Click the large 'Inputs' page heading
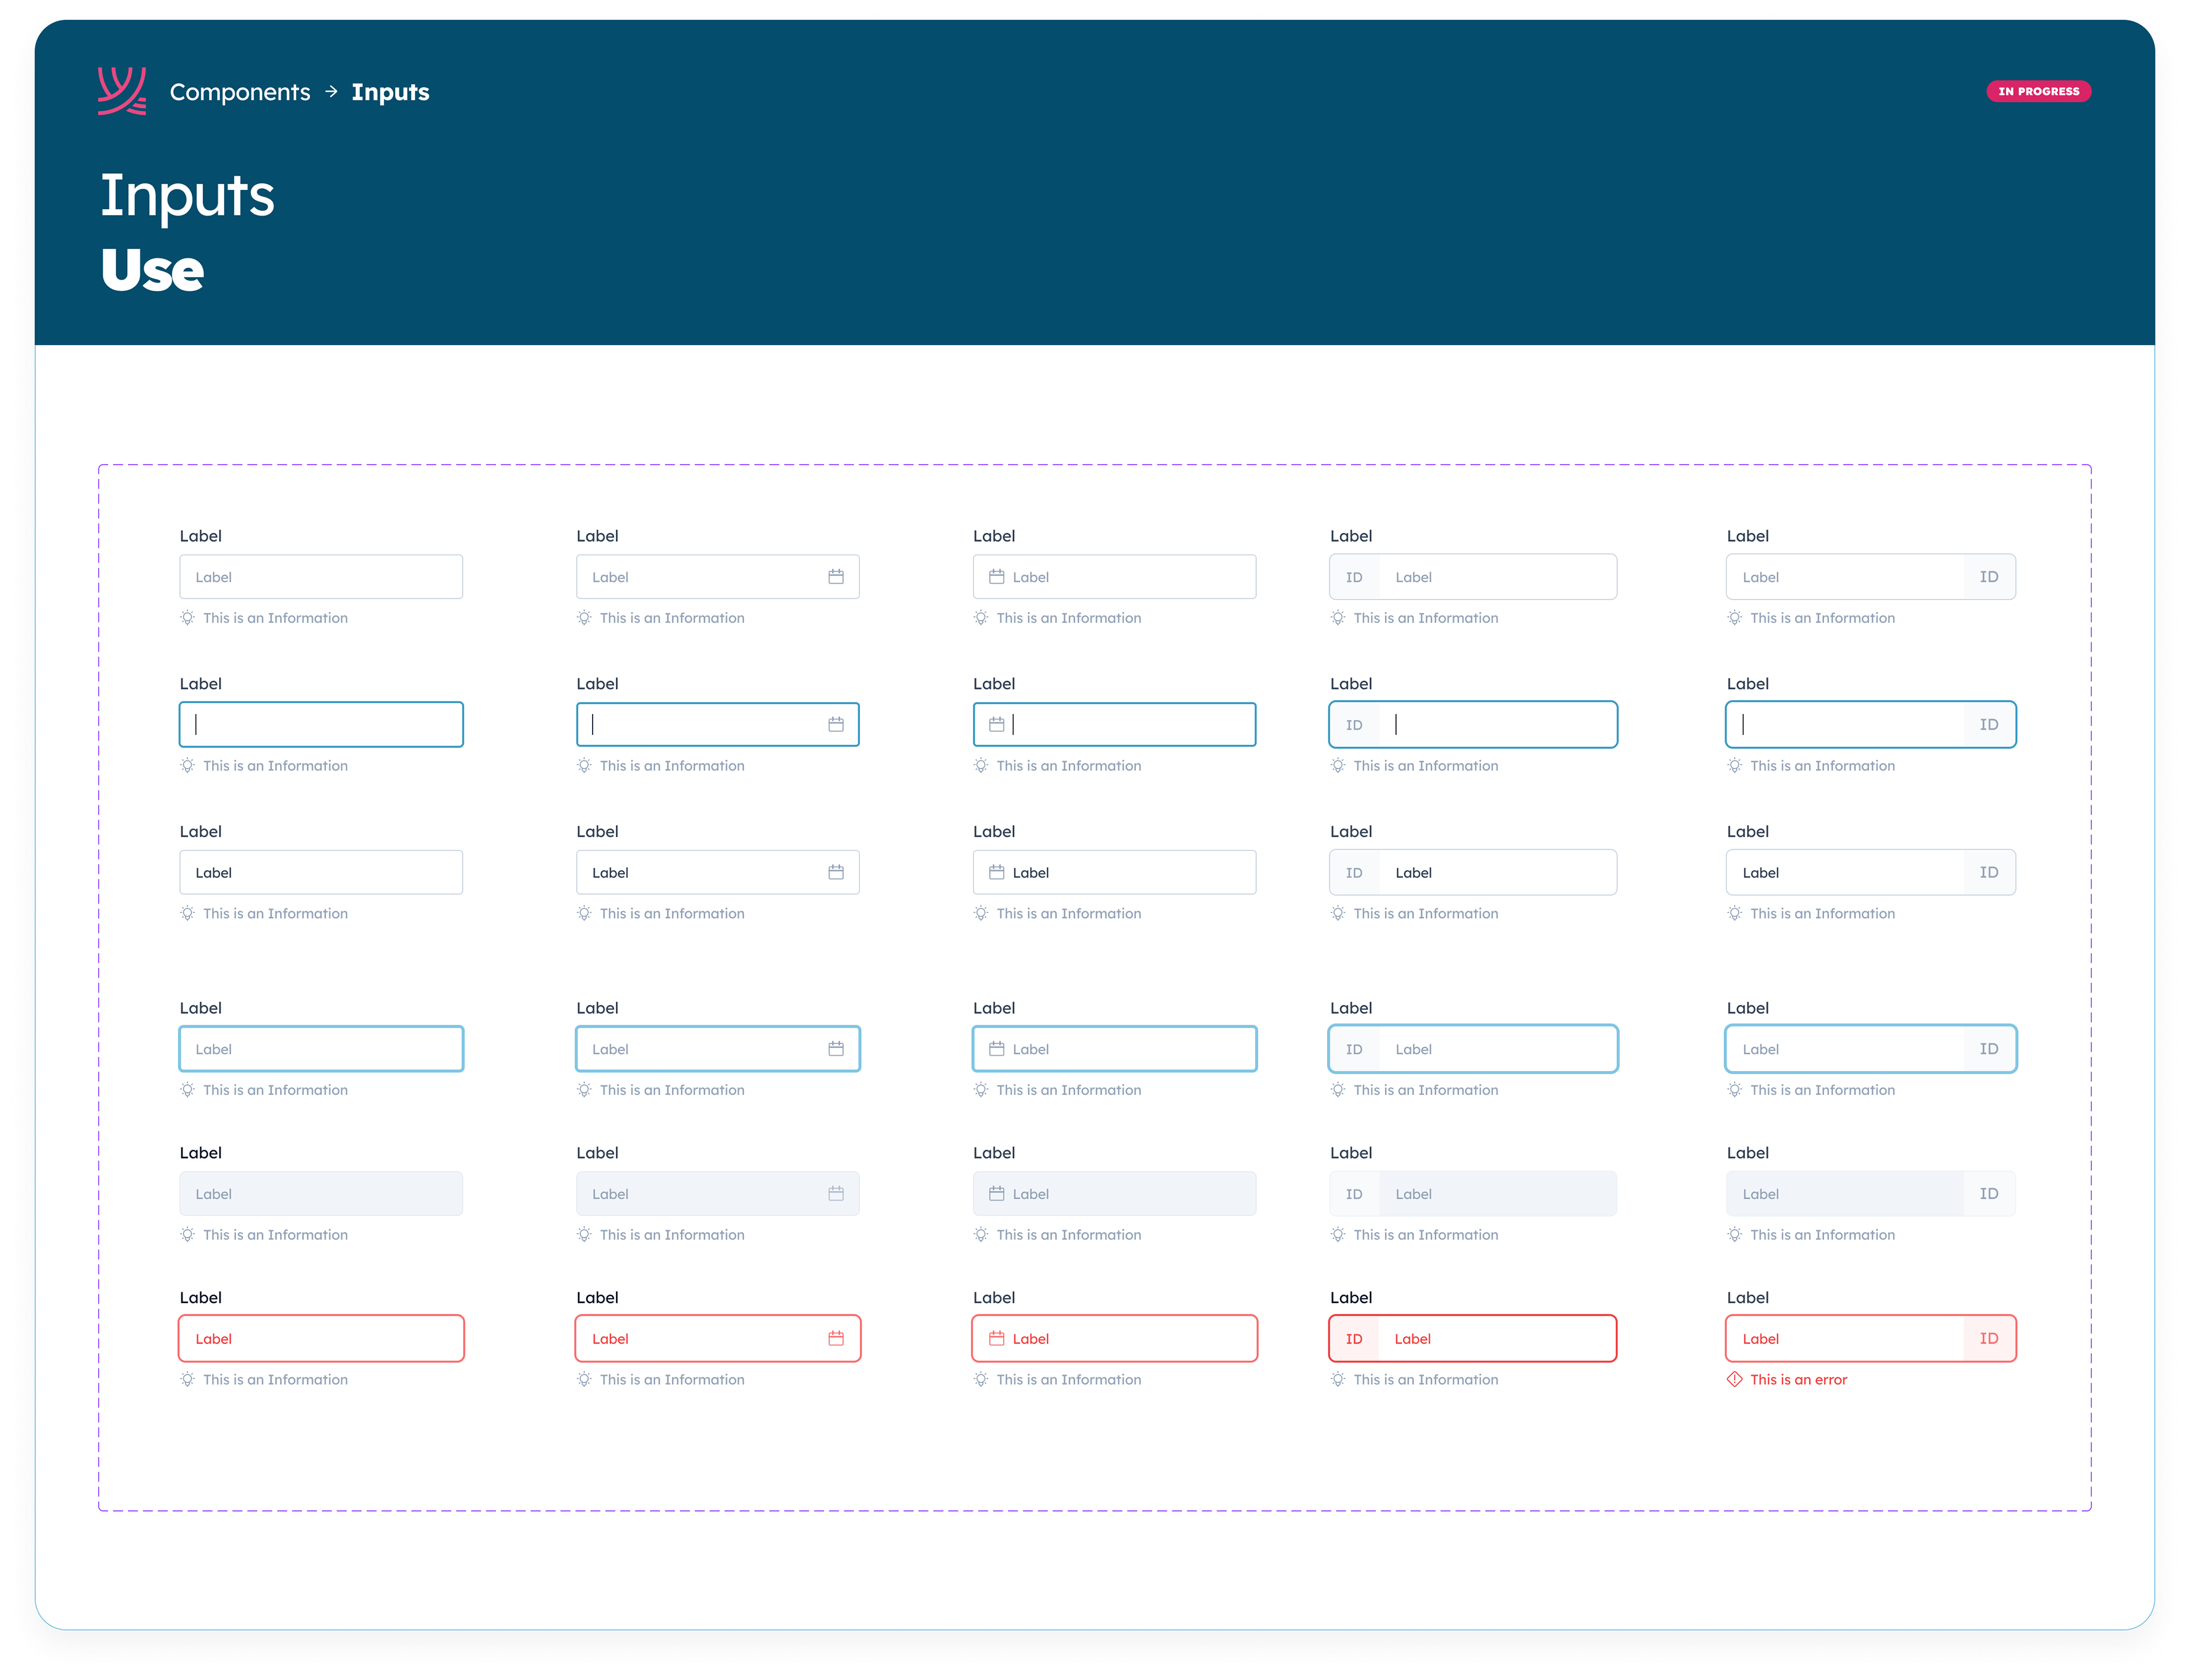The width and height of the screenshot is (2190, 1680). [x=187, y=195]
